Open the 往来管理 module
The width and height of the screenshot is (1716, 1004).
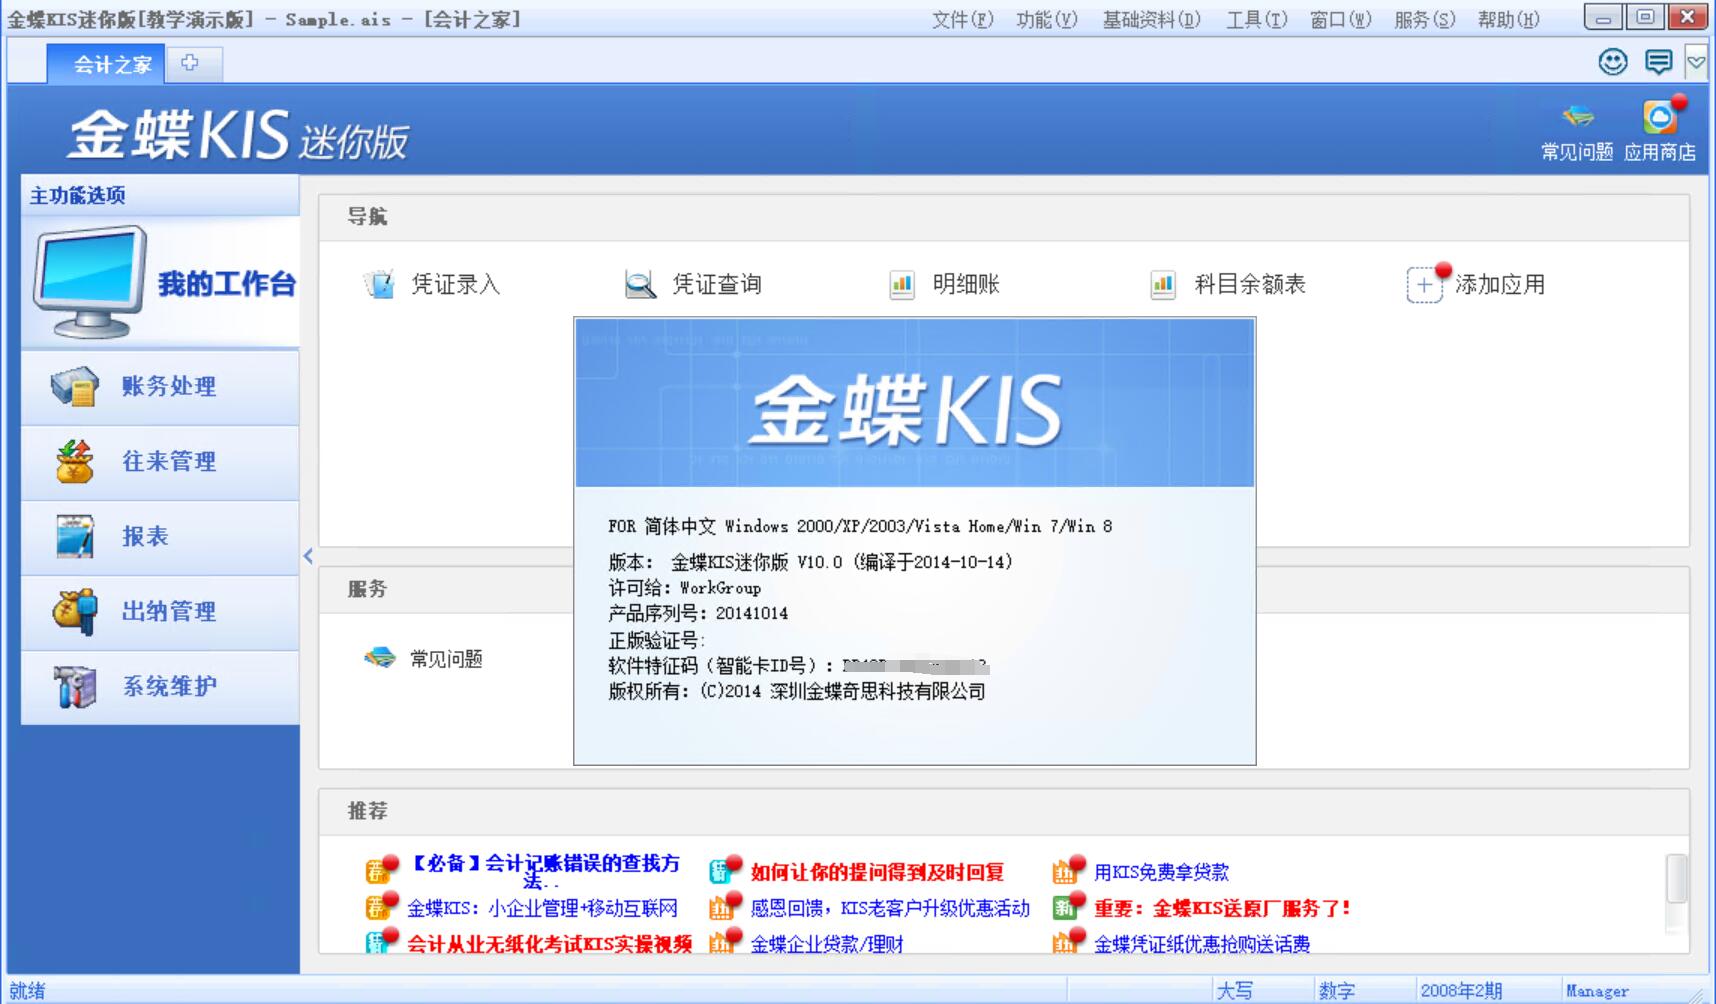(160, 462)
